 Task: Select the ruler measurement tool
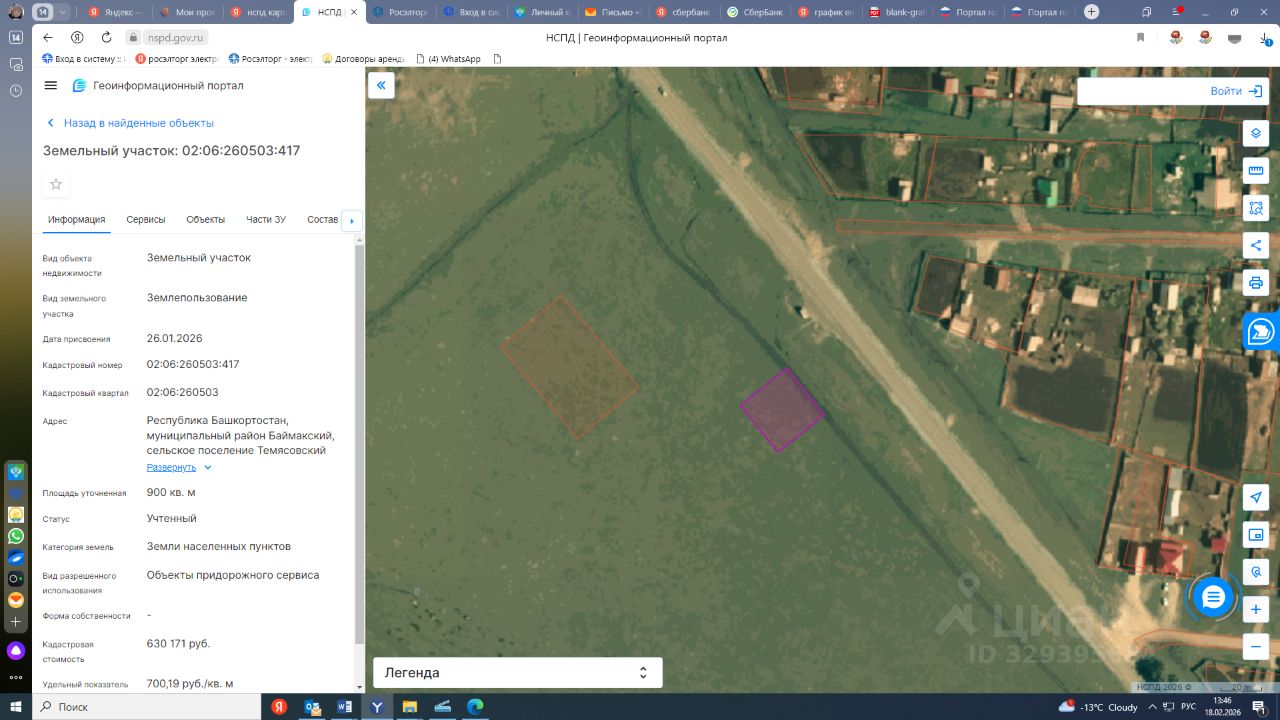click(x=1256, y=171)
